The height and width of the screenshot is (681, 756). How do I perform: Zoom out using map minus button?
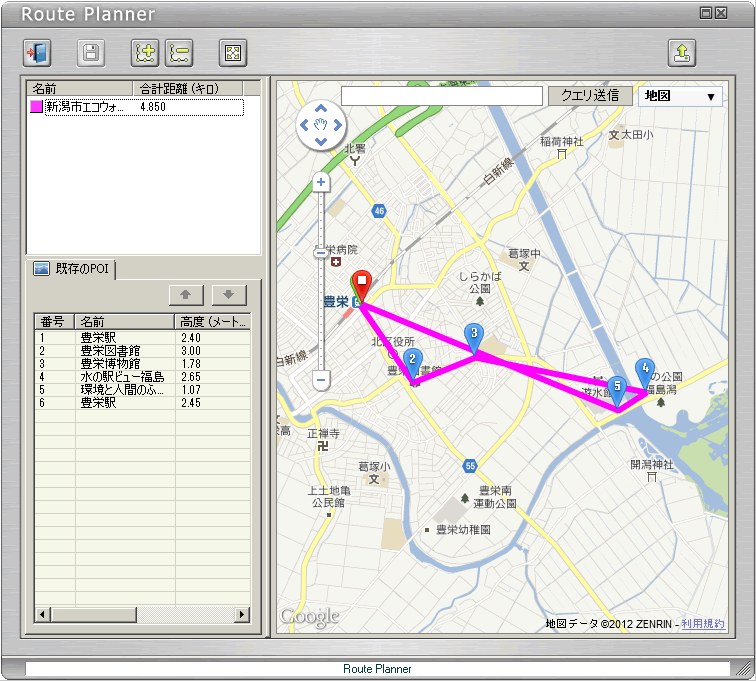point(321,380)
